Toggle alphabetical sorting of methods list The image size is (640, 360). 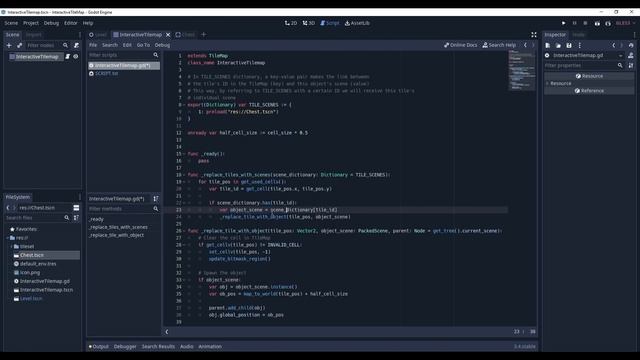(156, 199)
